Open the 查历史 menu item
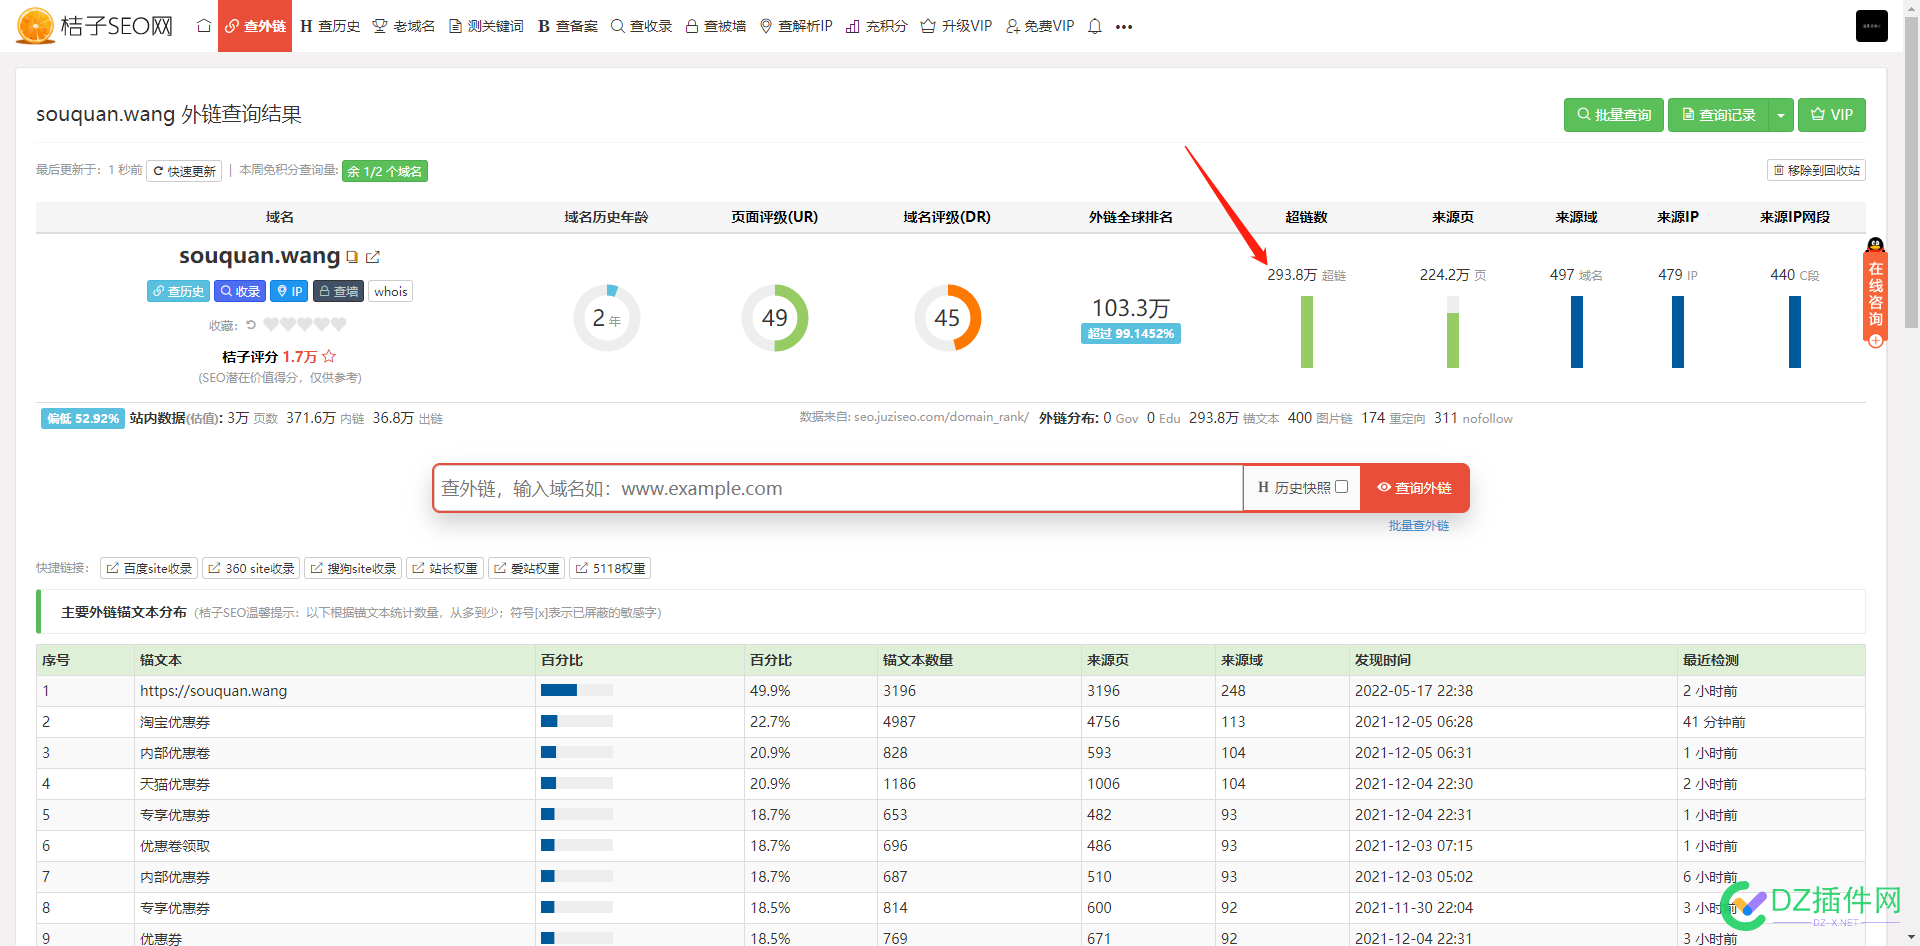This screenshot has height=946, width=1920. coord(330,26)
